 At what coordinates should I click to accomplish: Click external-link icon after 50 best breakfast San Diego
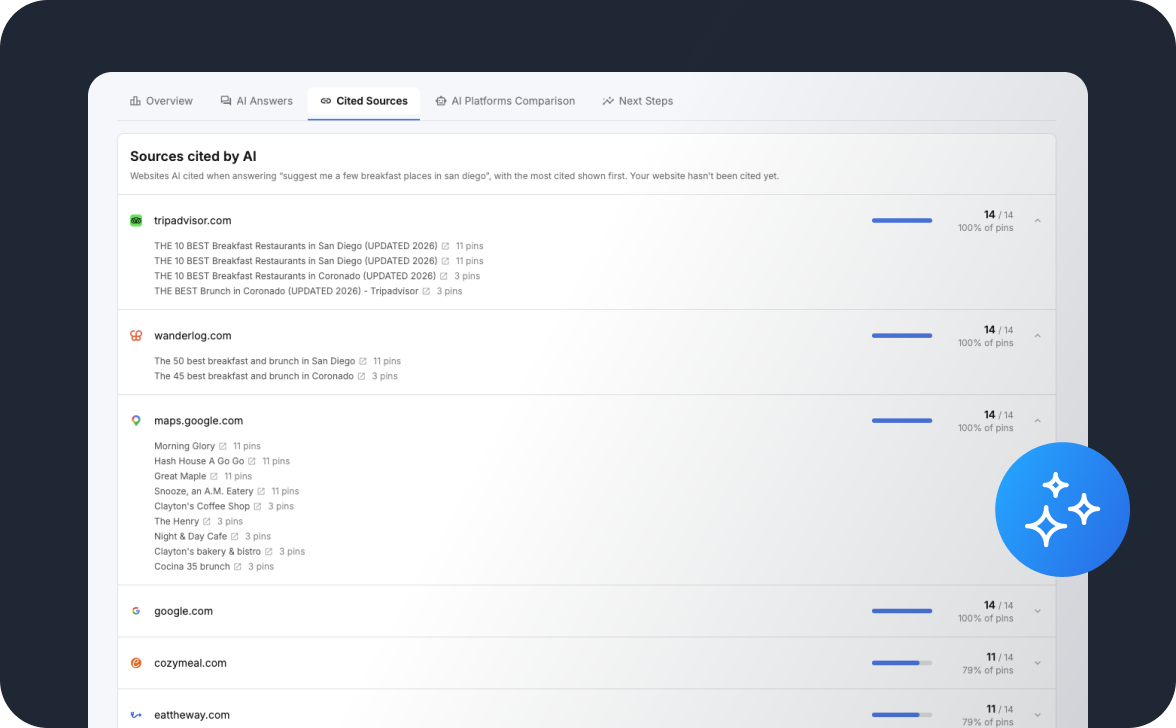click(x=363, y=361)
